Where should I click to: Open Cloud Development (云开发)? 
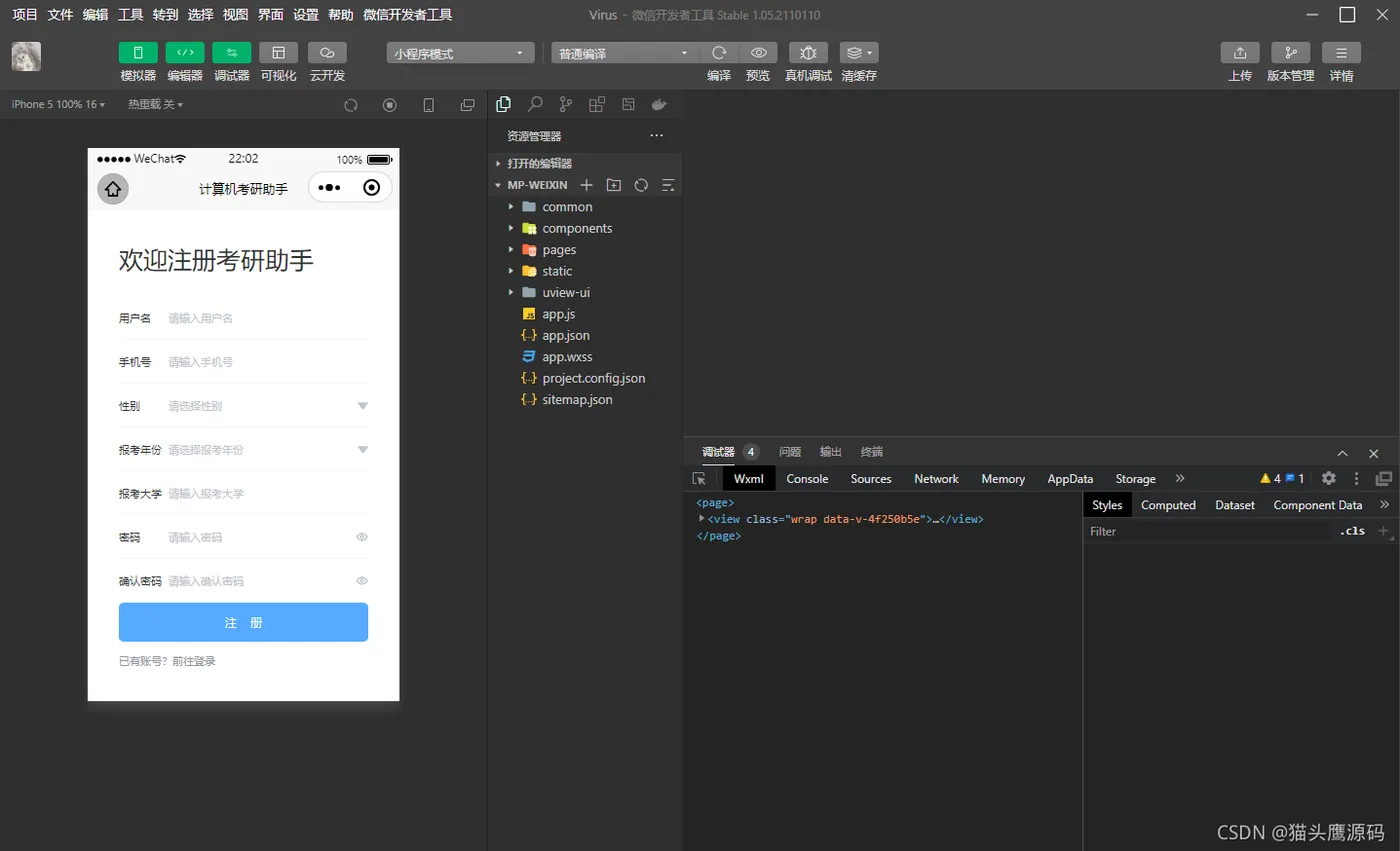point(327,53)
